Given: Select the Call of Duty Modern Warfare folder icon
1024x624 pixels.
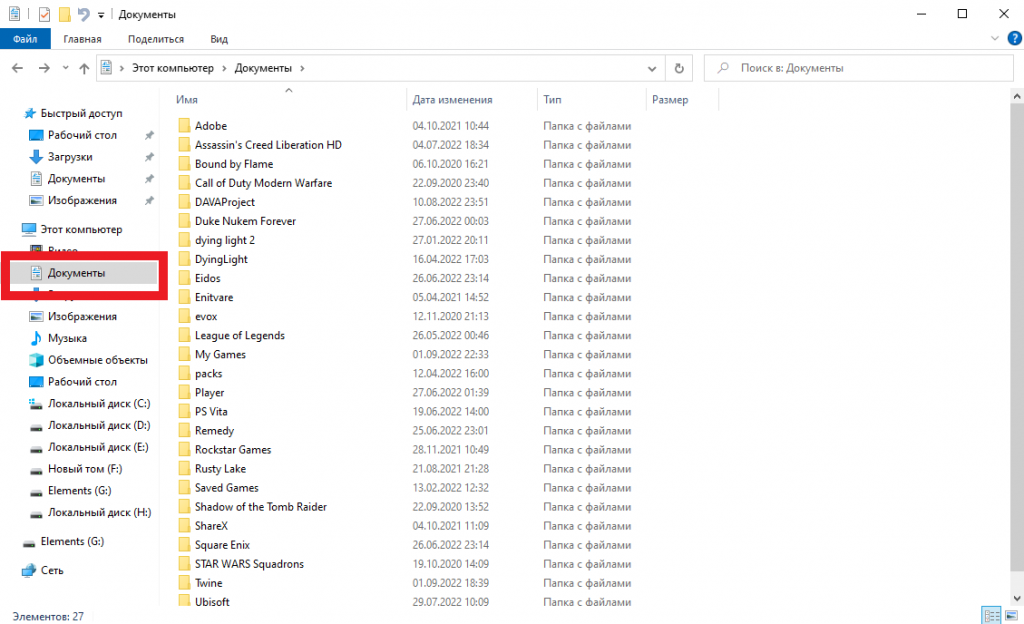Looking at the screenshot, I should (x=184, y=183).
